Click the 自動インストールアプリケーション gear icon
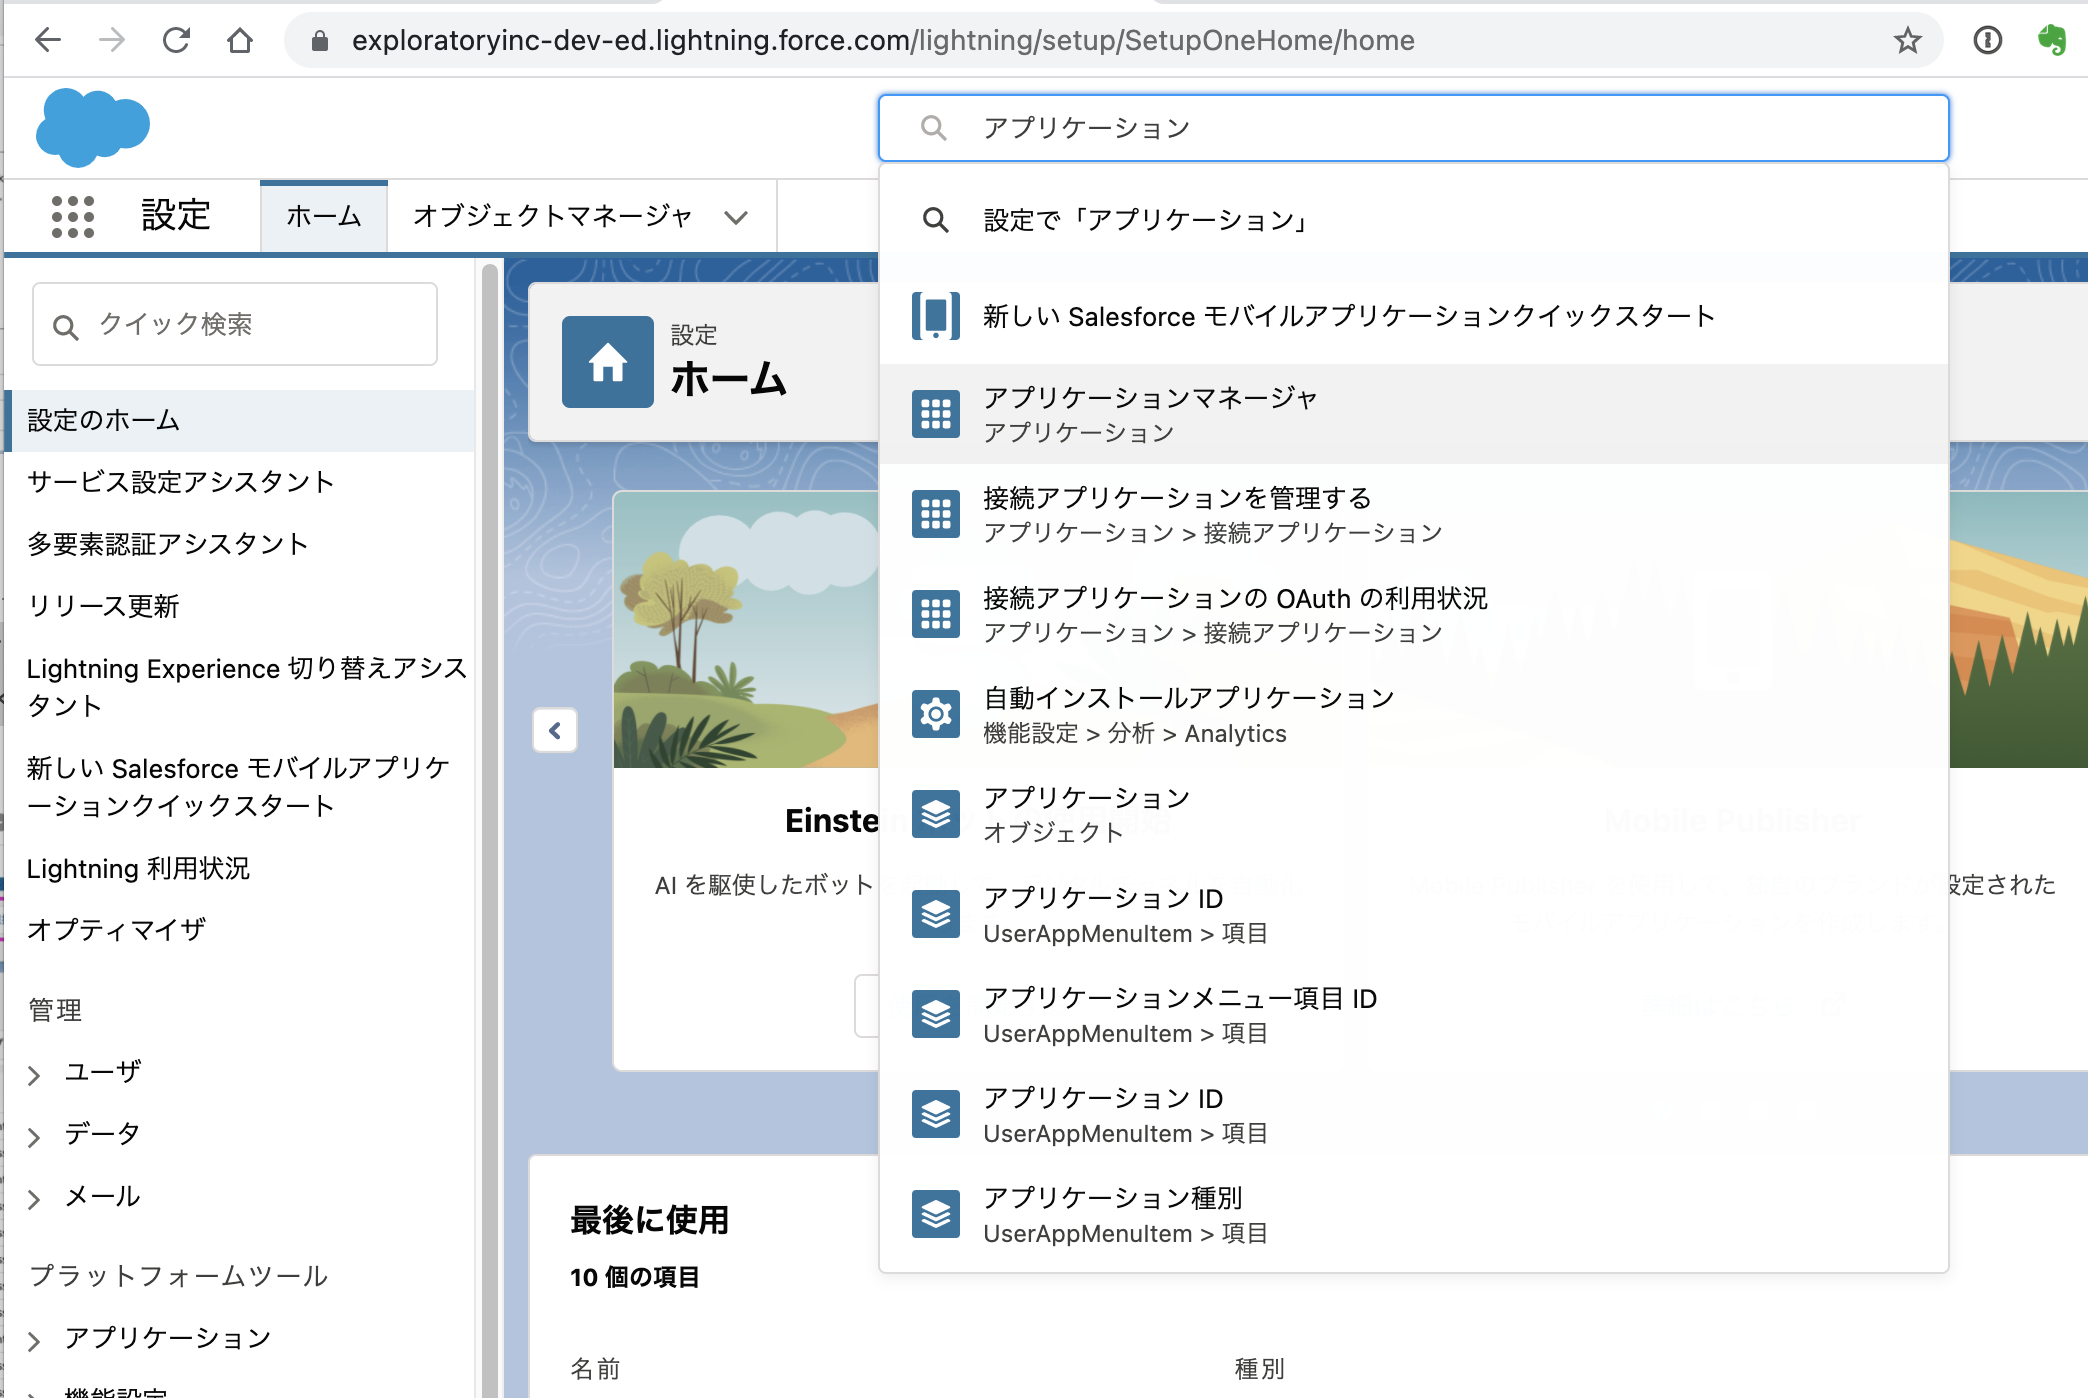 pyautogui.click(x=936, y=714)
